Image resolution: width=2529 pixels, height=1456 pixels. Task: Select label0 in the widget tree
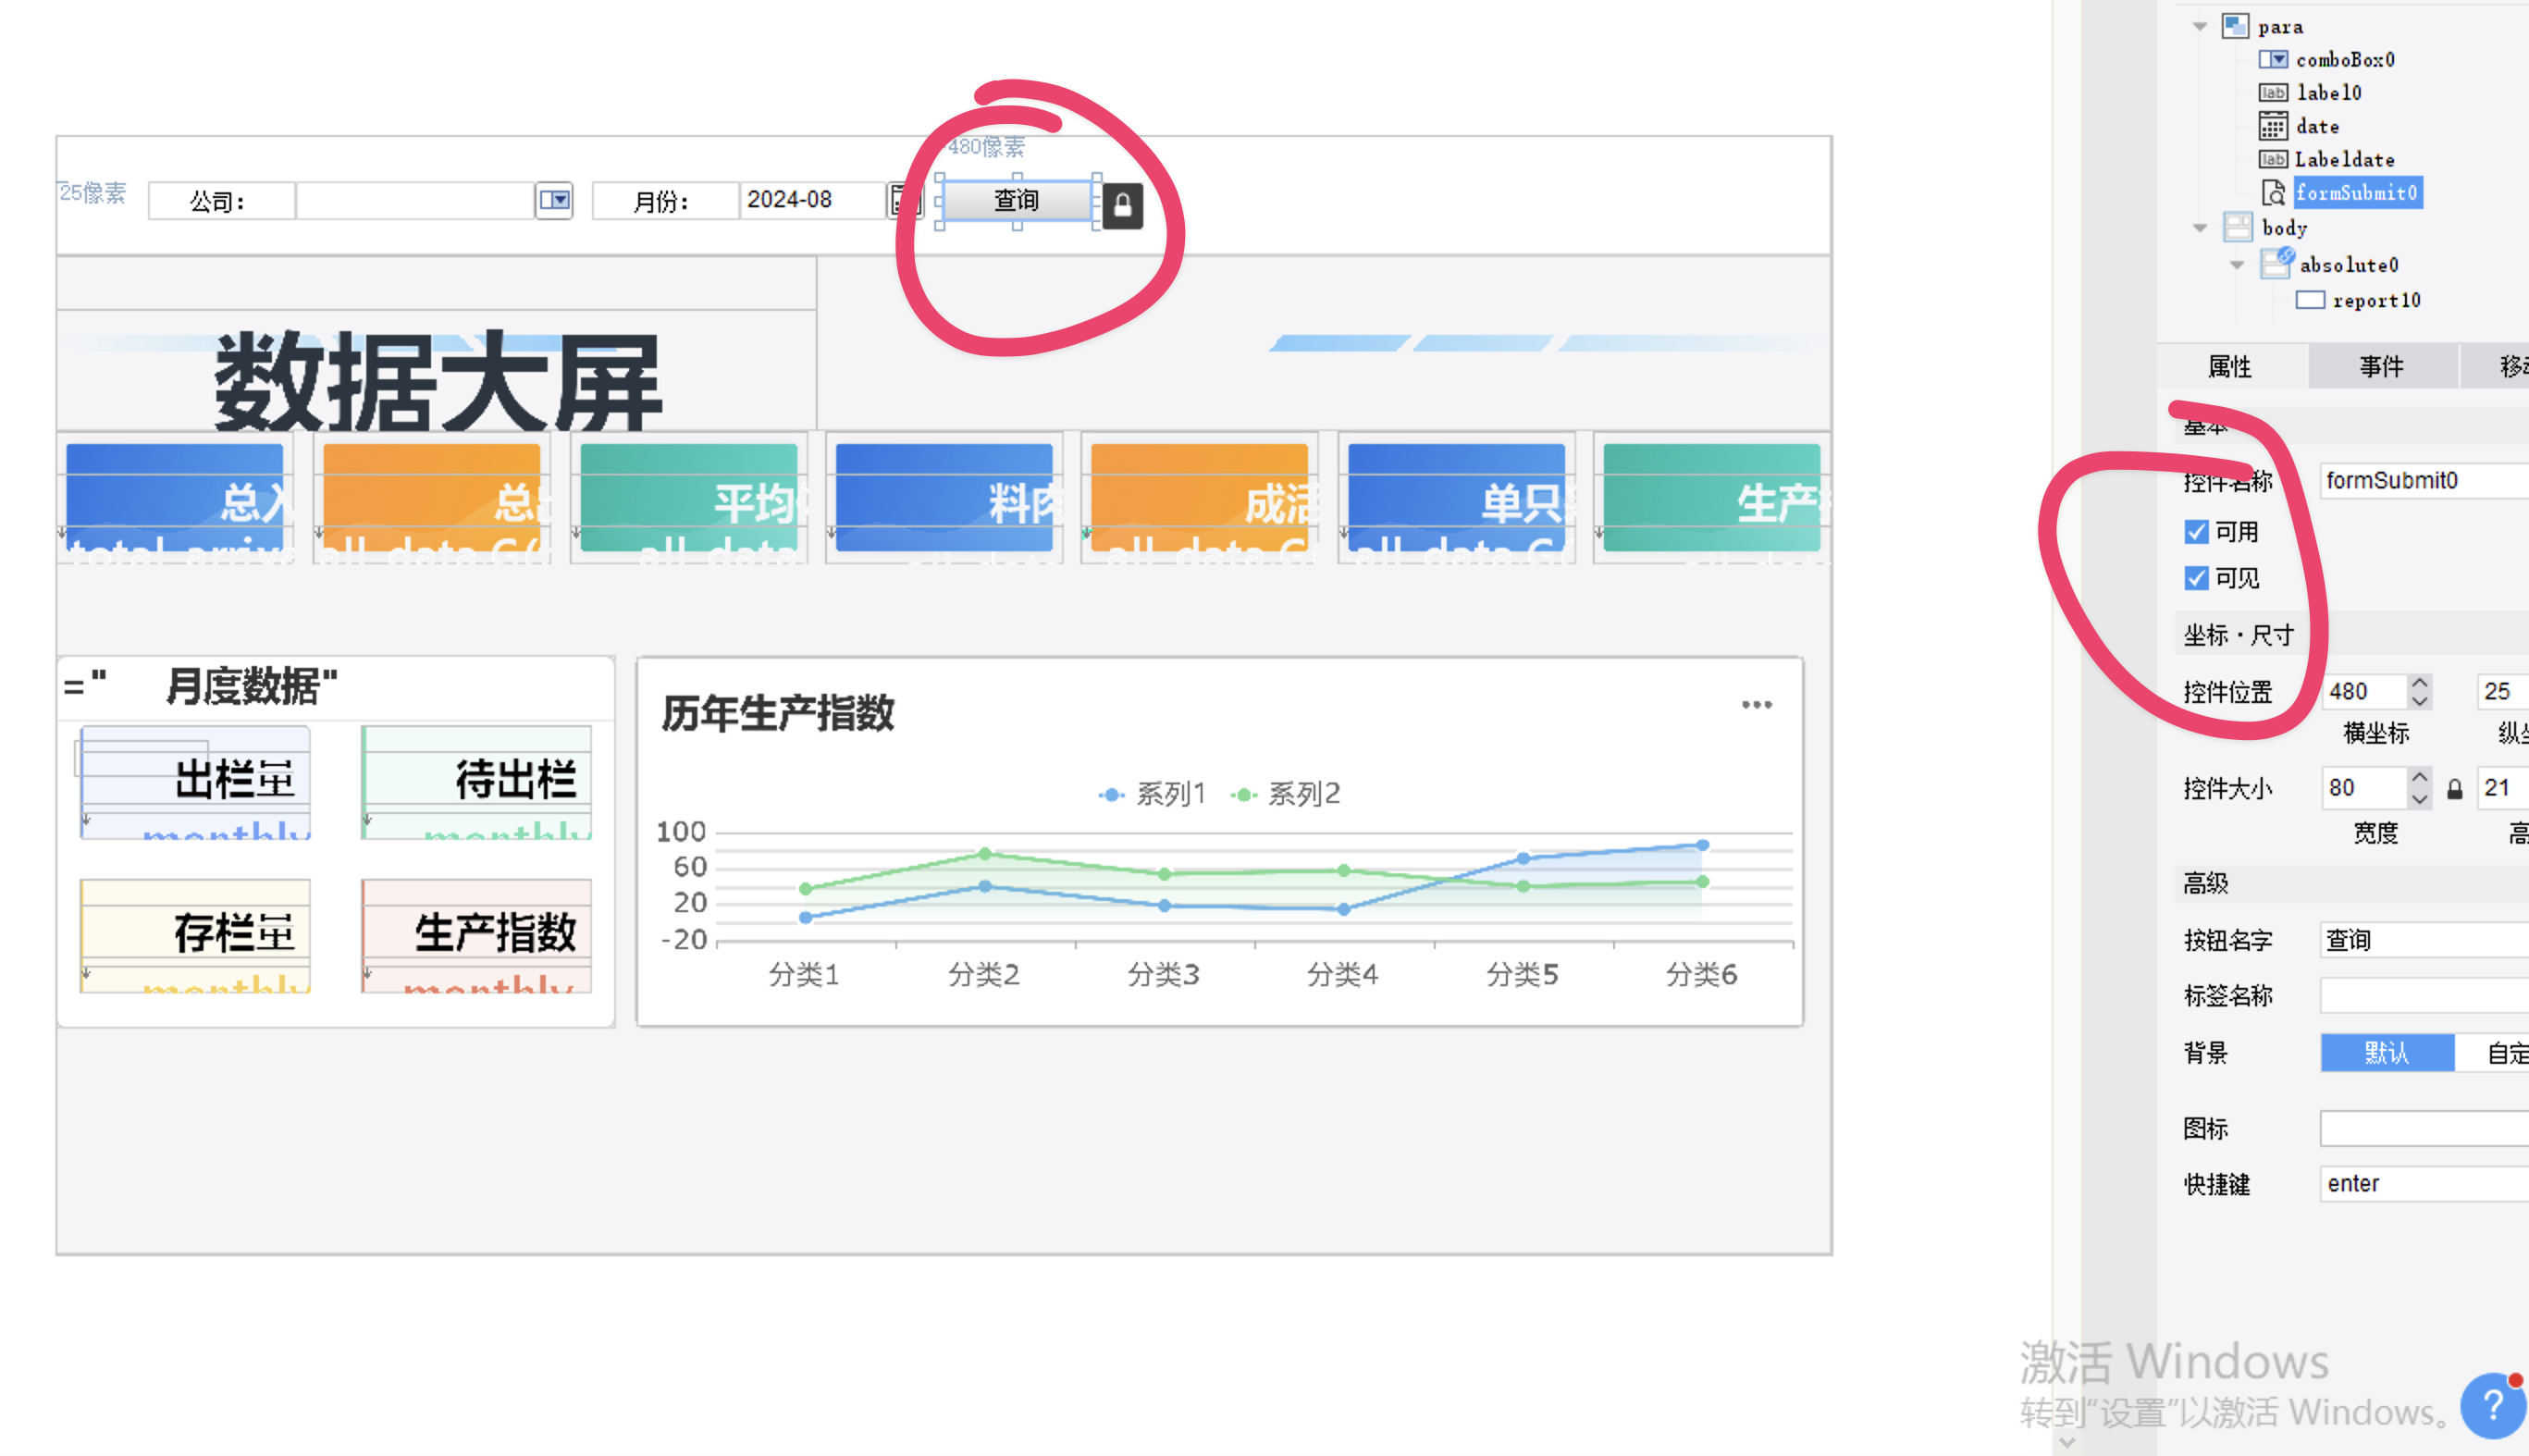(x=2329, y=93)
